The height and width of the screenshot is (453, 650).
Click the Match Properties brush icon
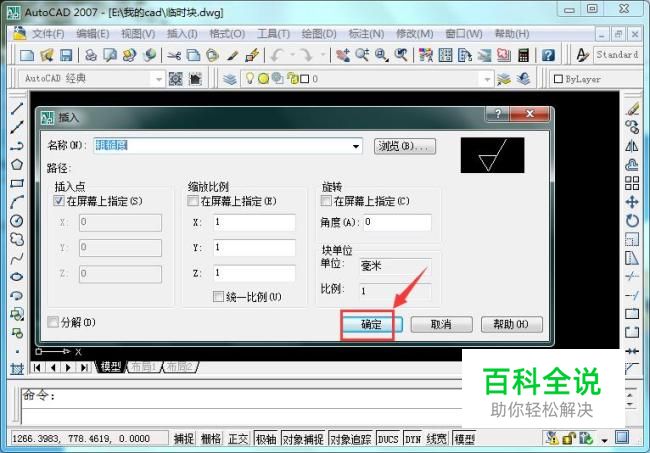(233, 55)
